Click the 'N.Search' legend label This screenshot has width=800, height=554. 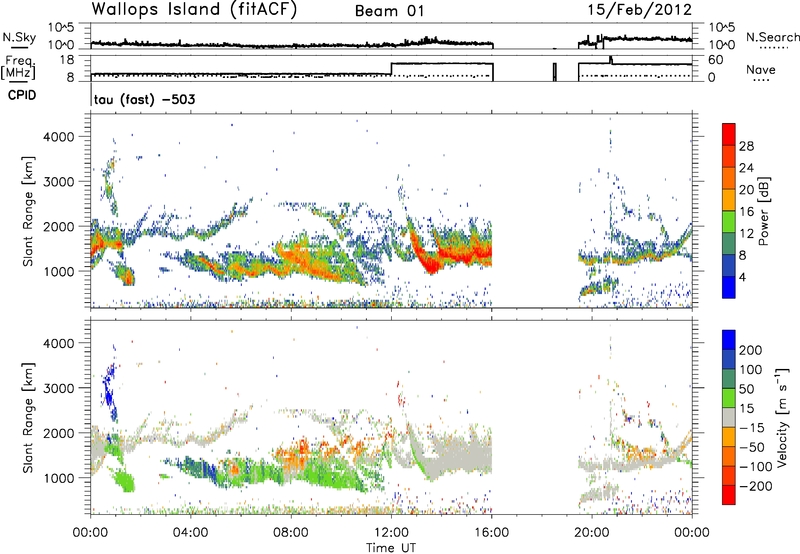coord(772,37)
